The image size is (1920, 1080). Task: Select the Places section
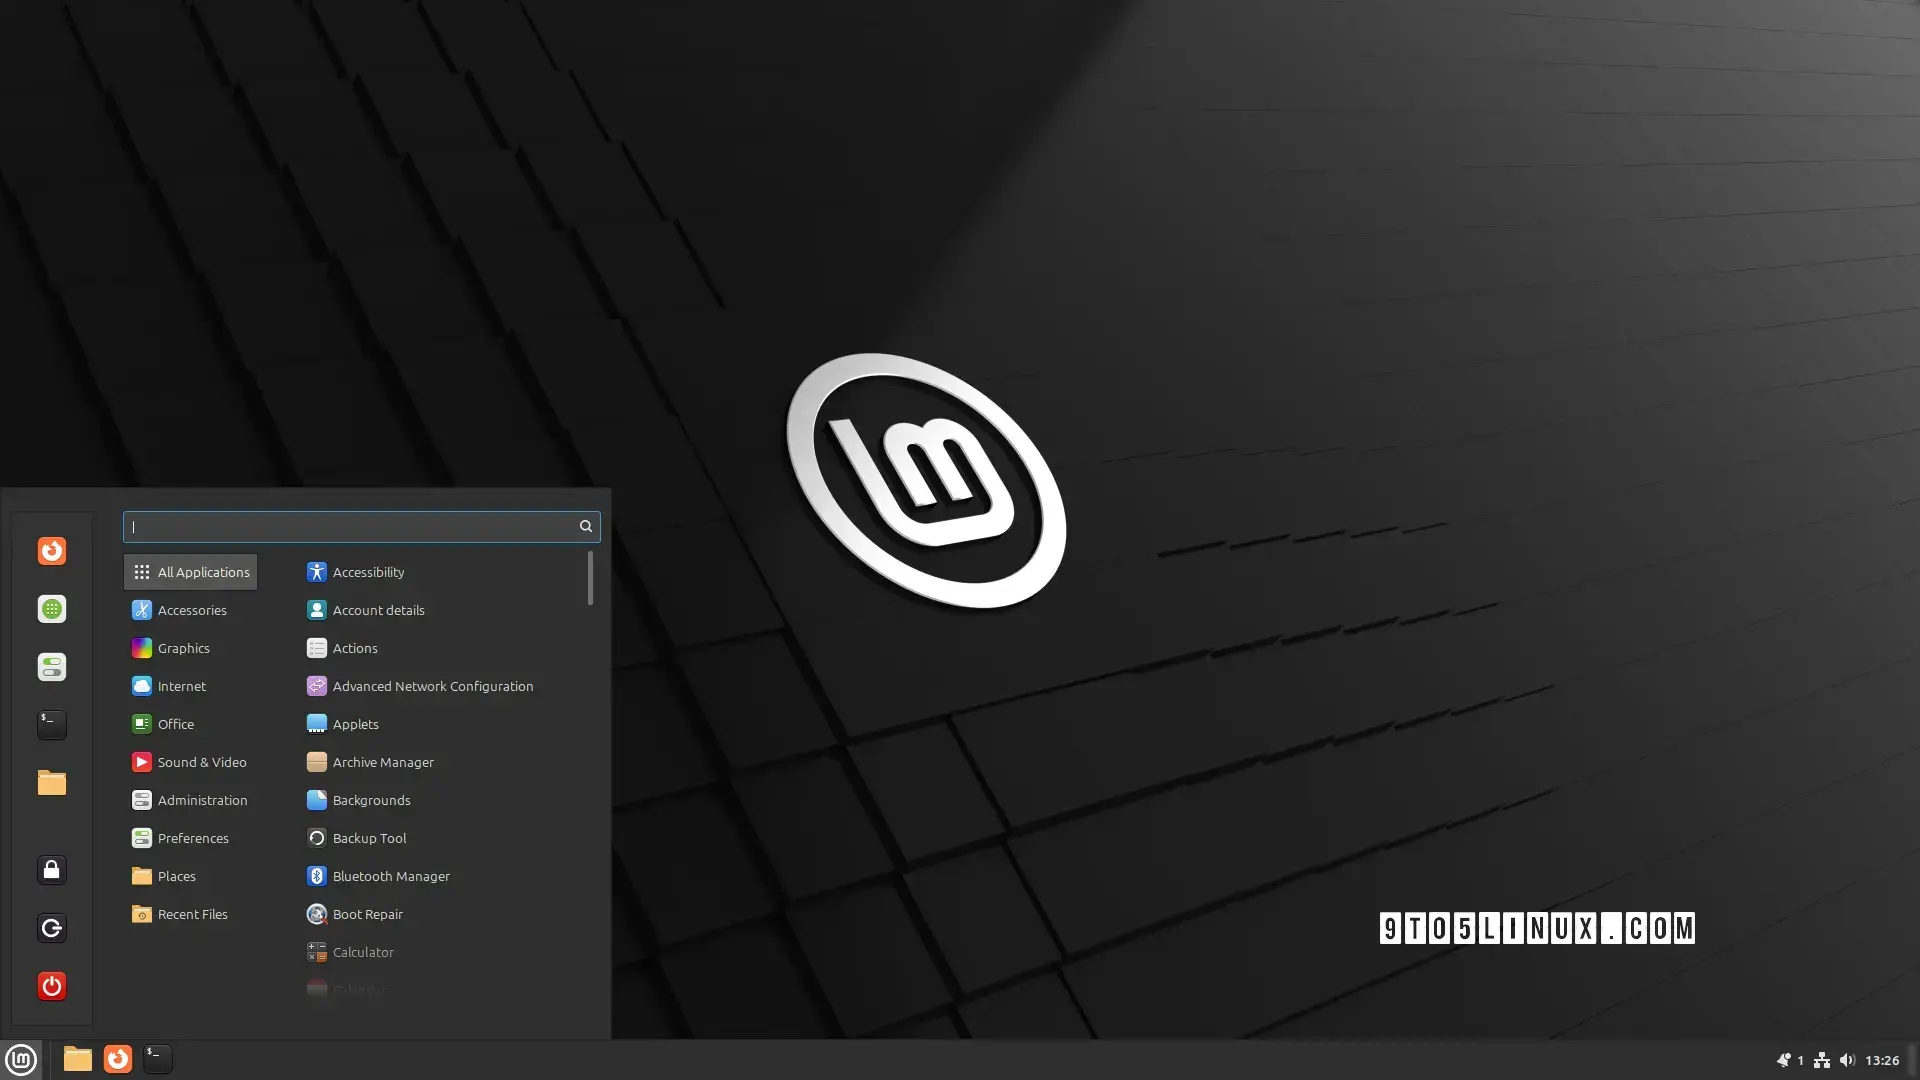(177, 874)
